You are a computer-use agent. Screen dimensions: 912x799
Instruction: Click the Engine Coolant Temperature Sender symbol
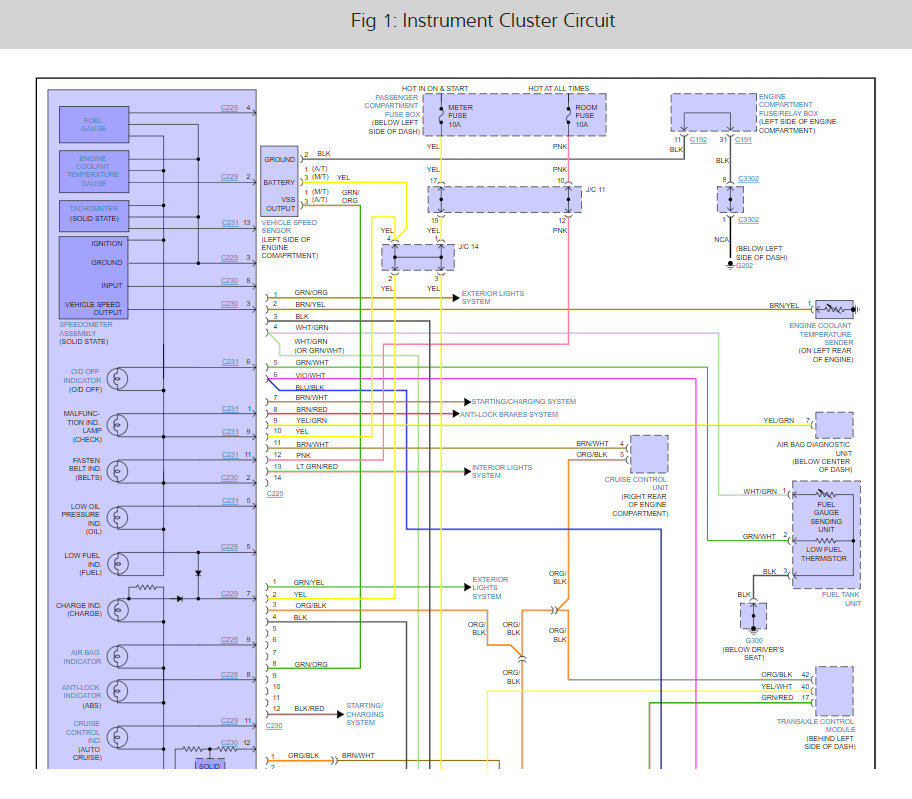835,308
